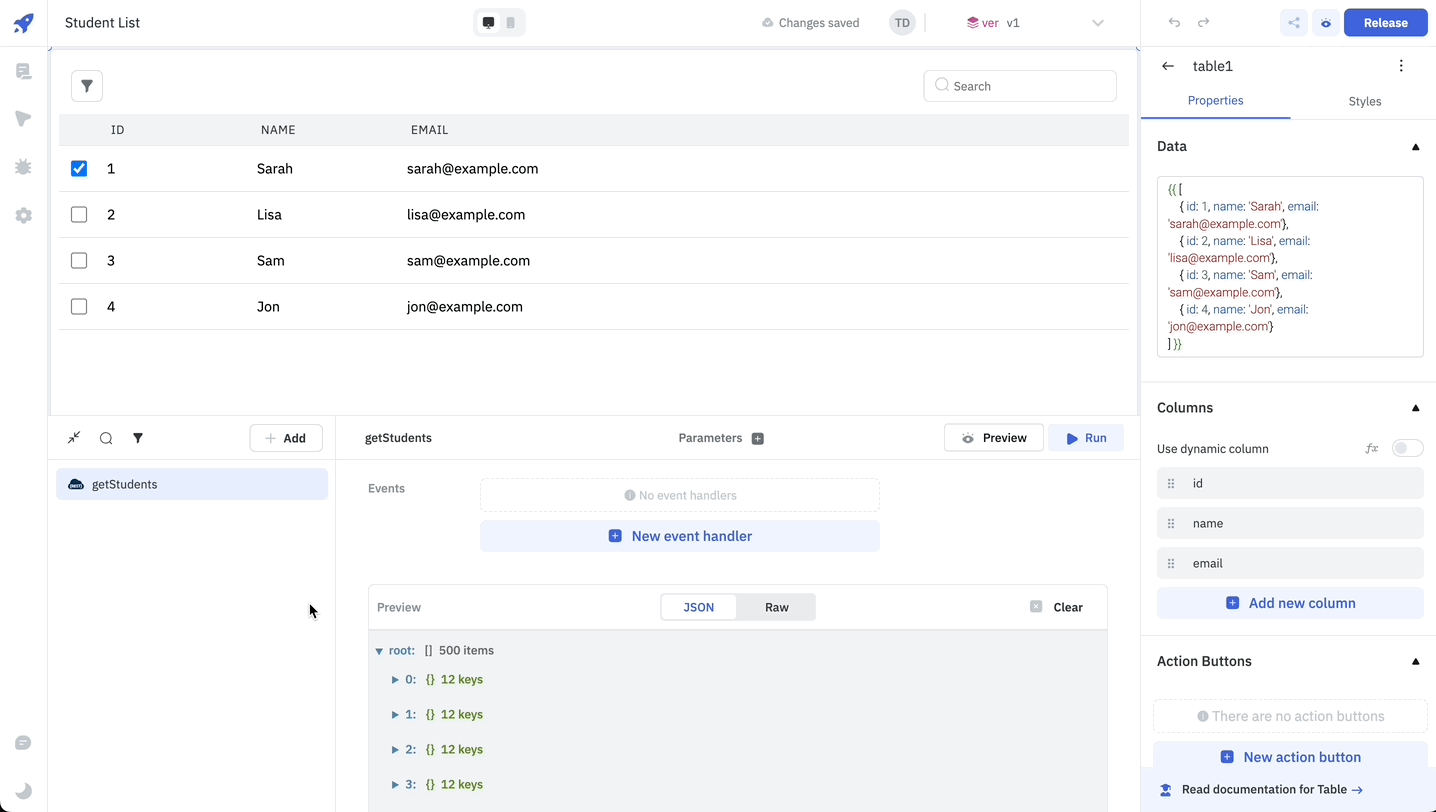Click the undo arrow icon

pos(1174,23)
